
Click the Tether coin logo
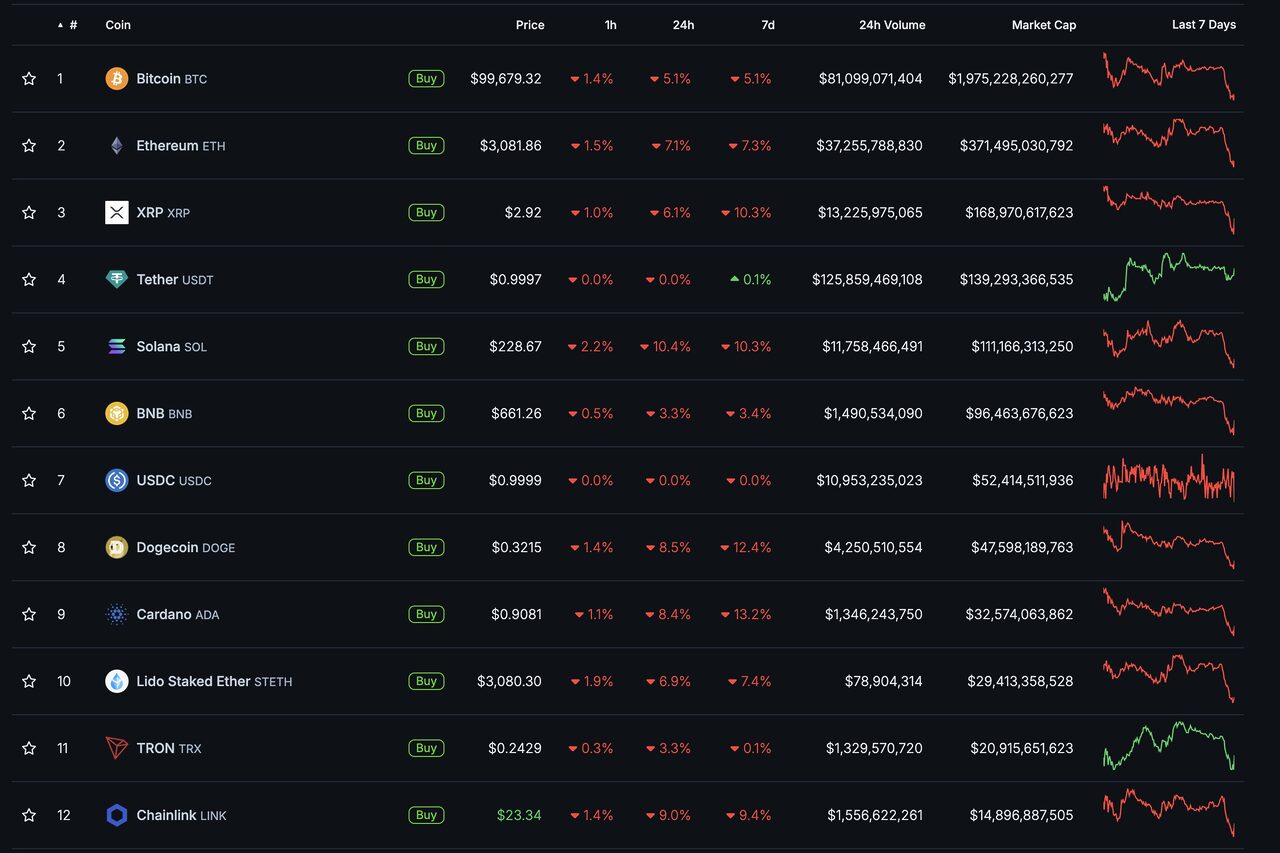point(117,279)
